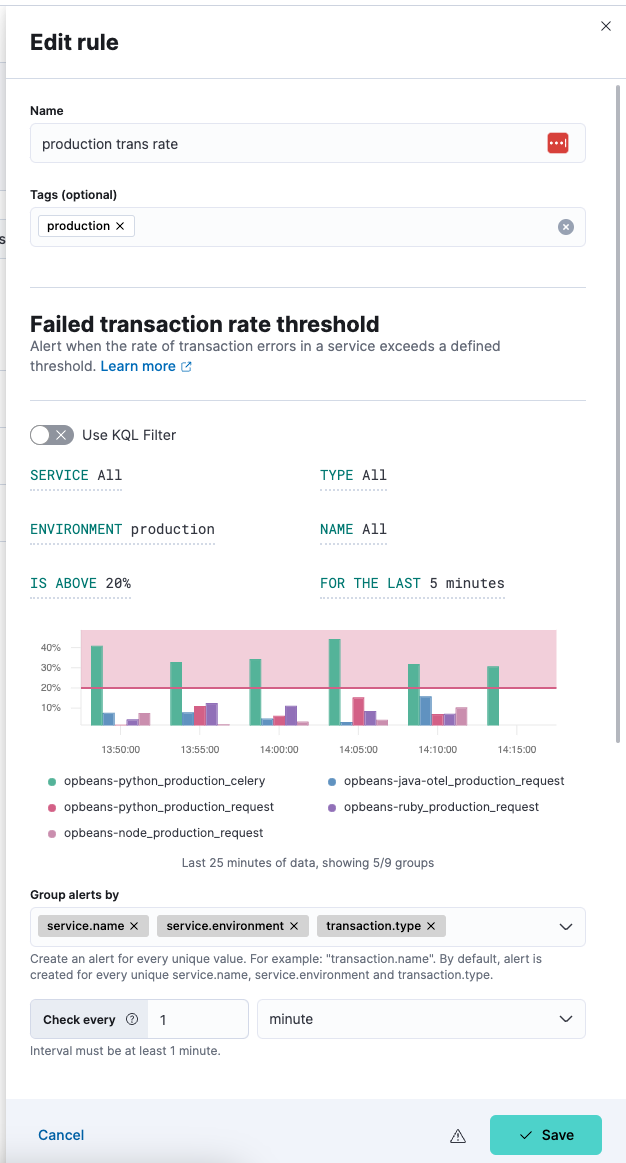The height and width of the screenshot is (1163, 626).
Task: Save the edited rule
Action: pyautogui.click(x=545, y=1135)
